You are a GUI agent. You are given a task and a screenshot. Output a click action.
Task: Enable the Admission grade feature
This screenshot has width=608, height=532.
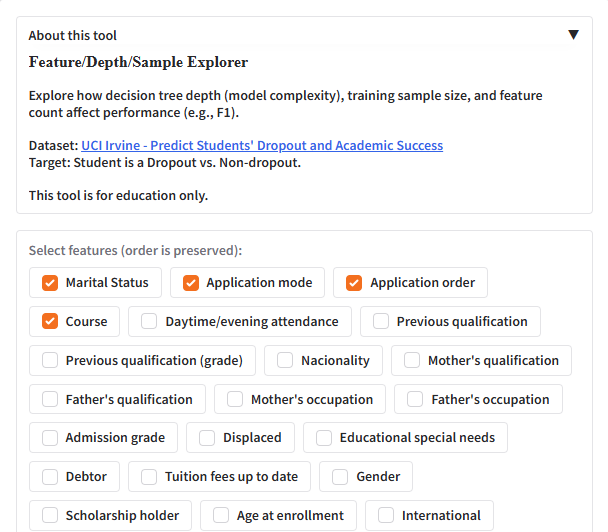point(50,438)
